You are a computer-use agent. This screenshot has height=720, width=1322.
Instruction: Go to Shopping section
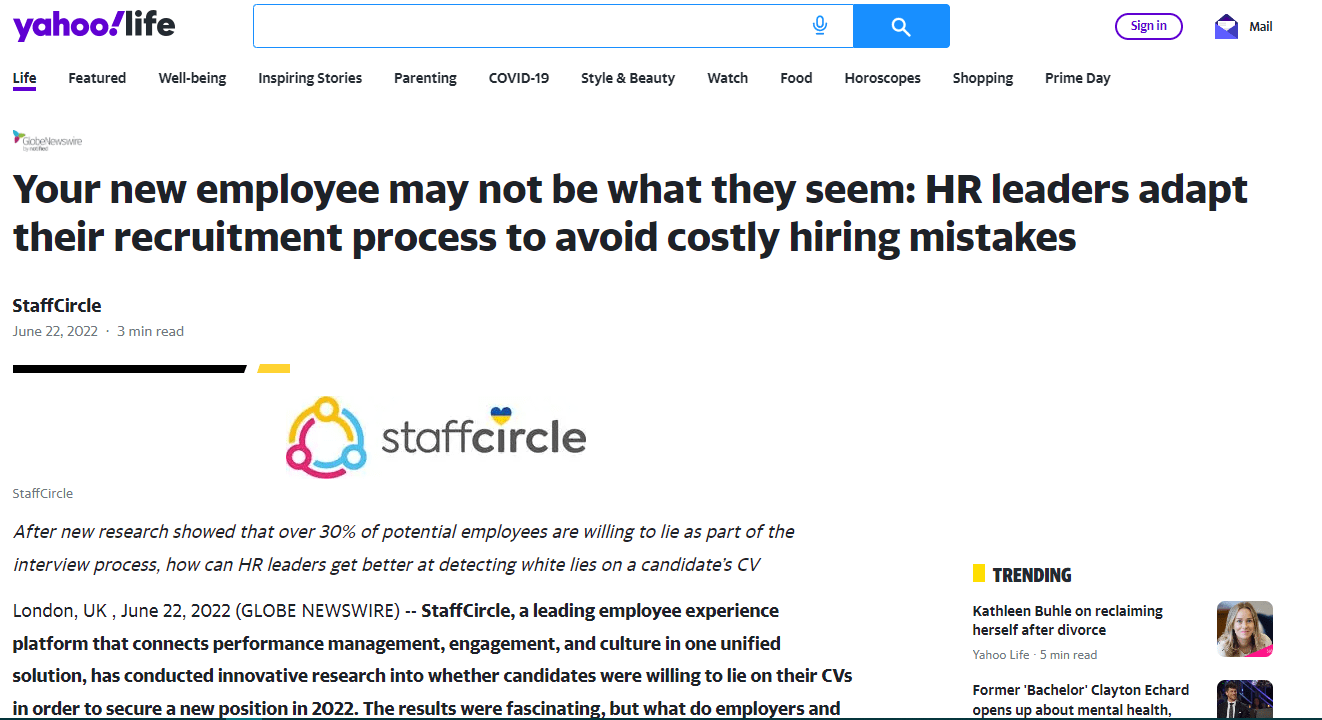pos(982,78)
